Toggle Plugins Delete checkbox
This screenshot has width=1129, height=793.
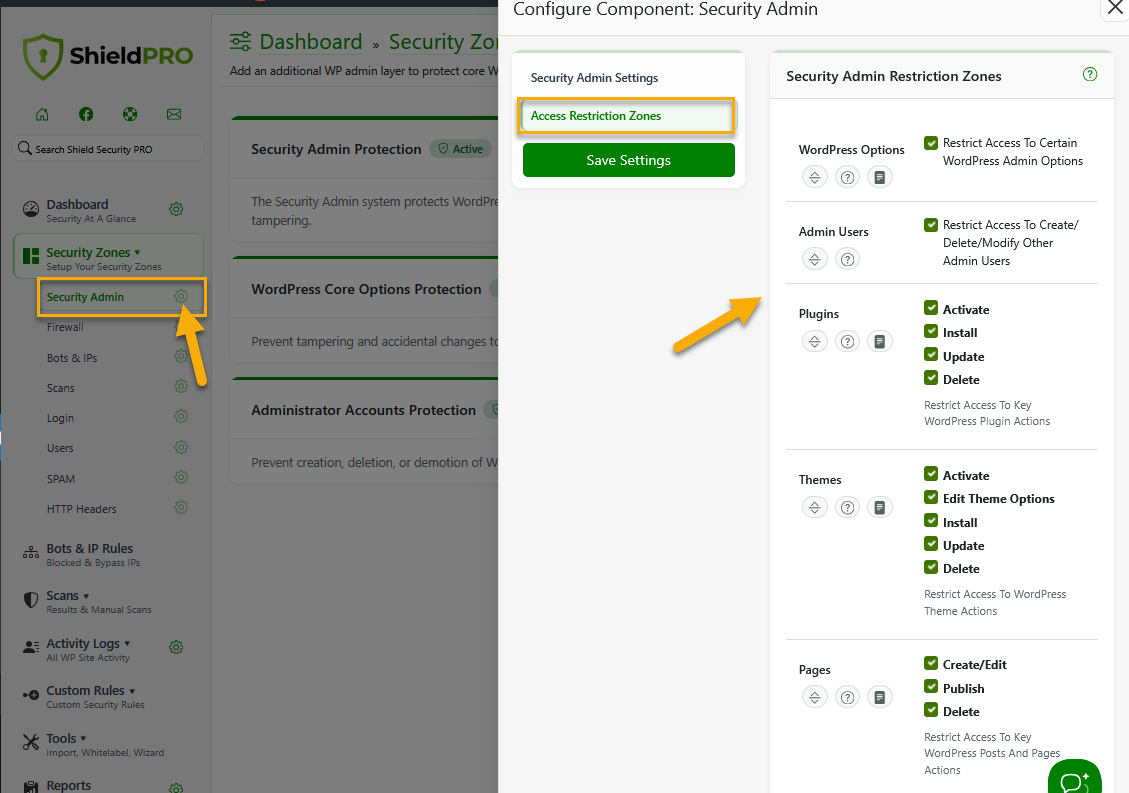(x=931, y=378)
